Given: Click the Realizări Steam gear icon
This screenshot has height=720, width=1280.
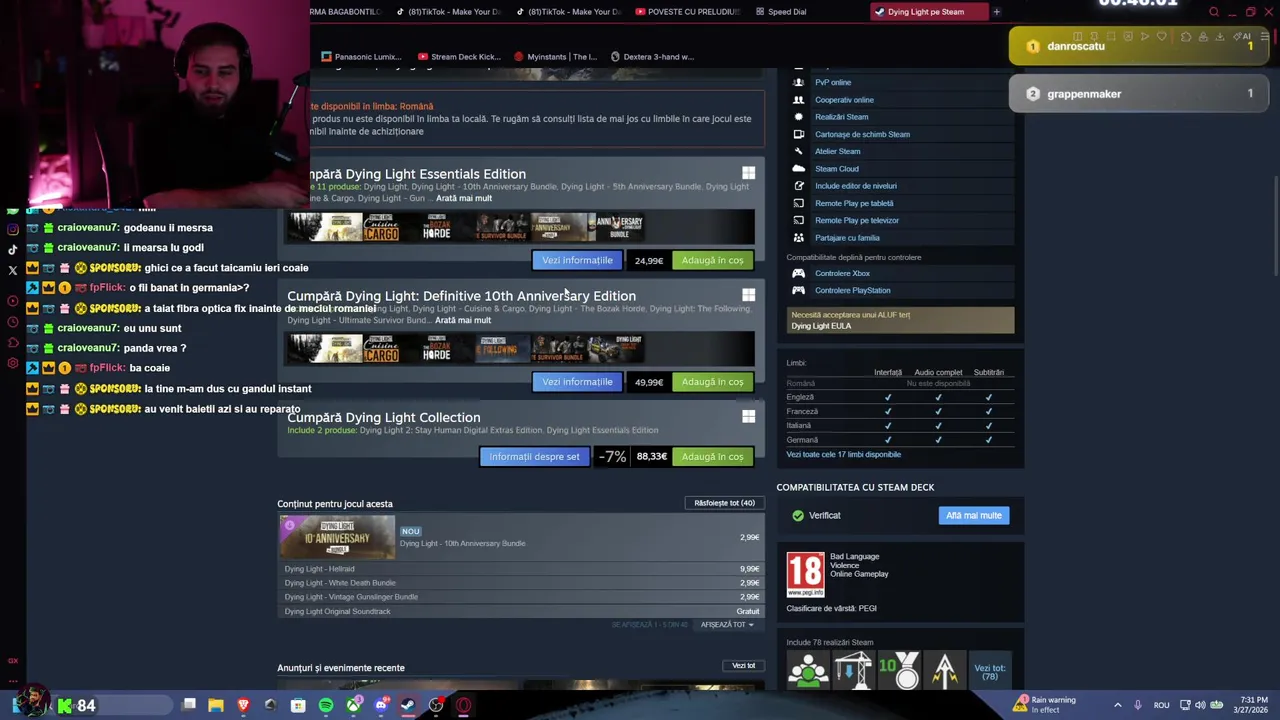Looking at the screenshot, I should tap(798, 117).
